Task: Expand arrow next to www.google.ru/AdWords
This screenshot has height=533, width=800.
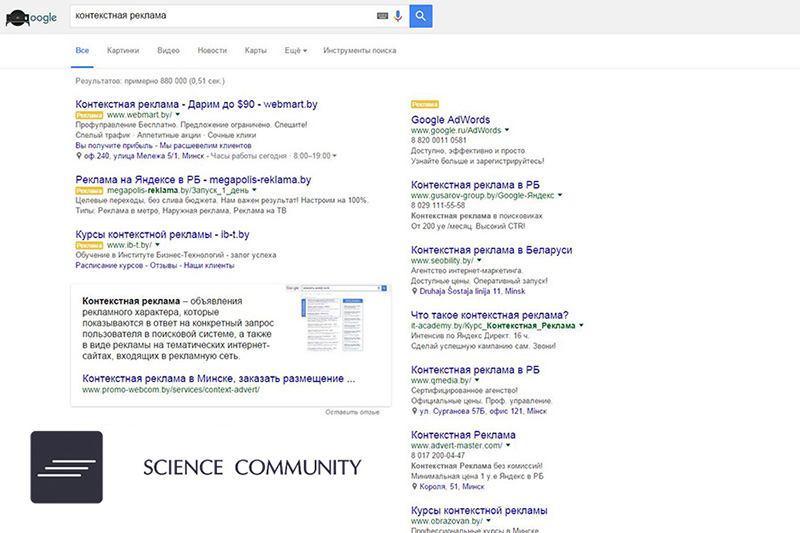Action: (507, 130)
